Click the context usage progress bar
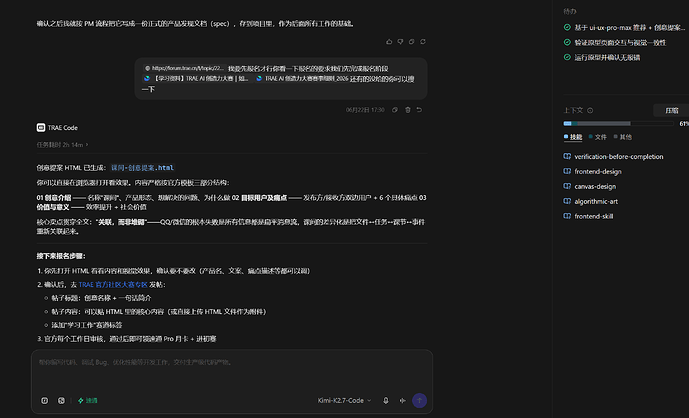 [618, 124]
